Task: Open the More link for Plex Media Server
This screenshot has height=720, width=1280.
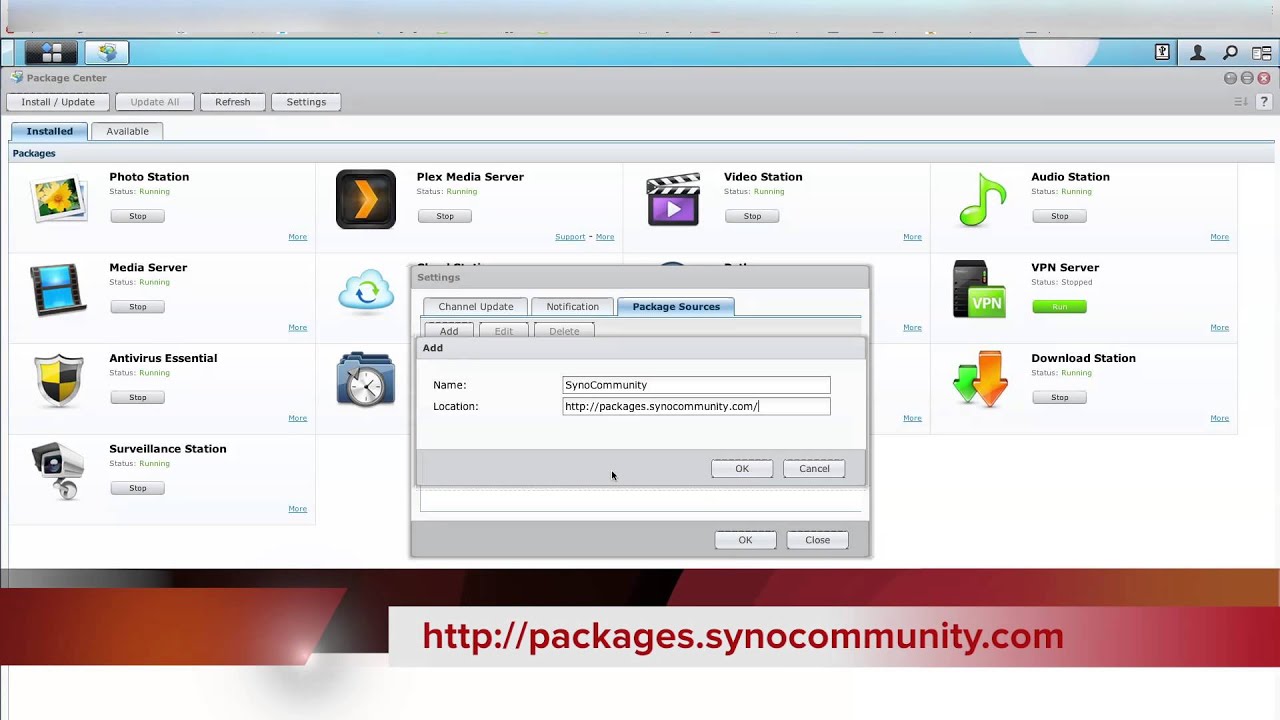Action: click(605, 237)
